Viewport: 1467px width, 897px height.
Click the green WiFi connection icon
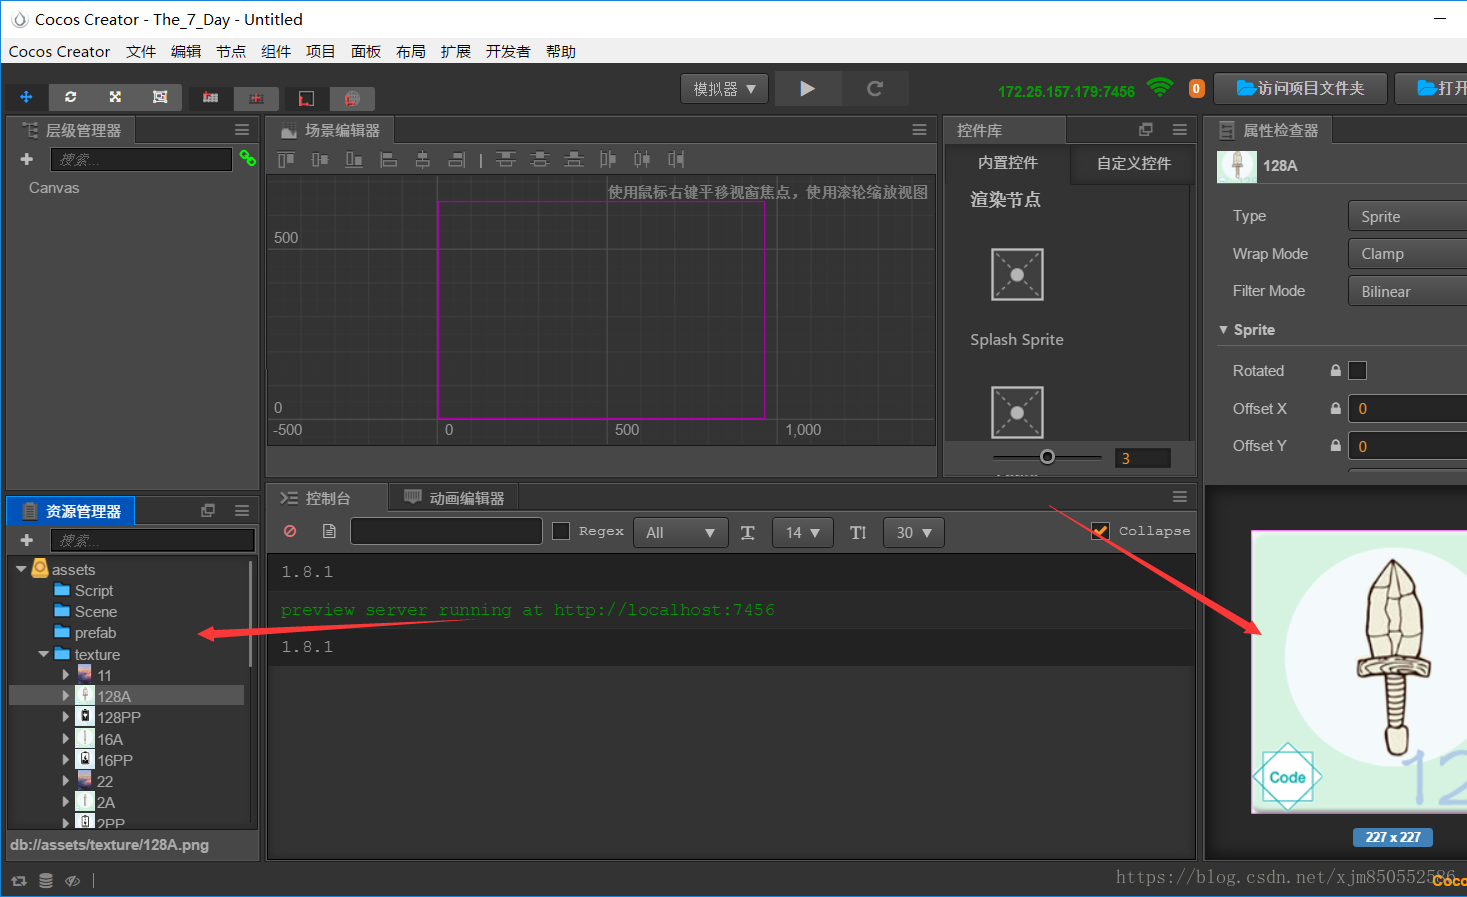click(x=1160, y=88)
